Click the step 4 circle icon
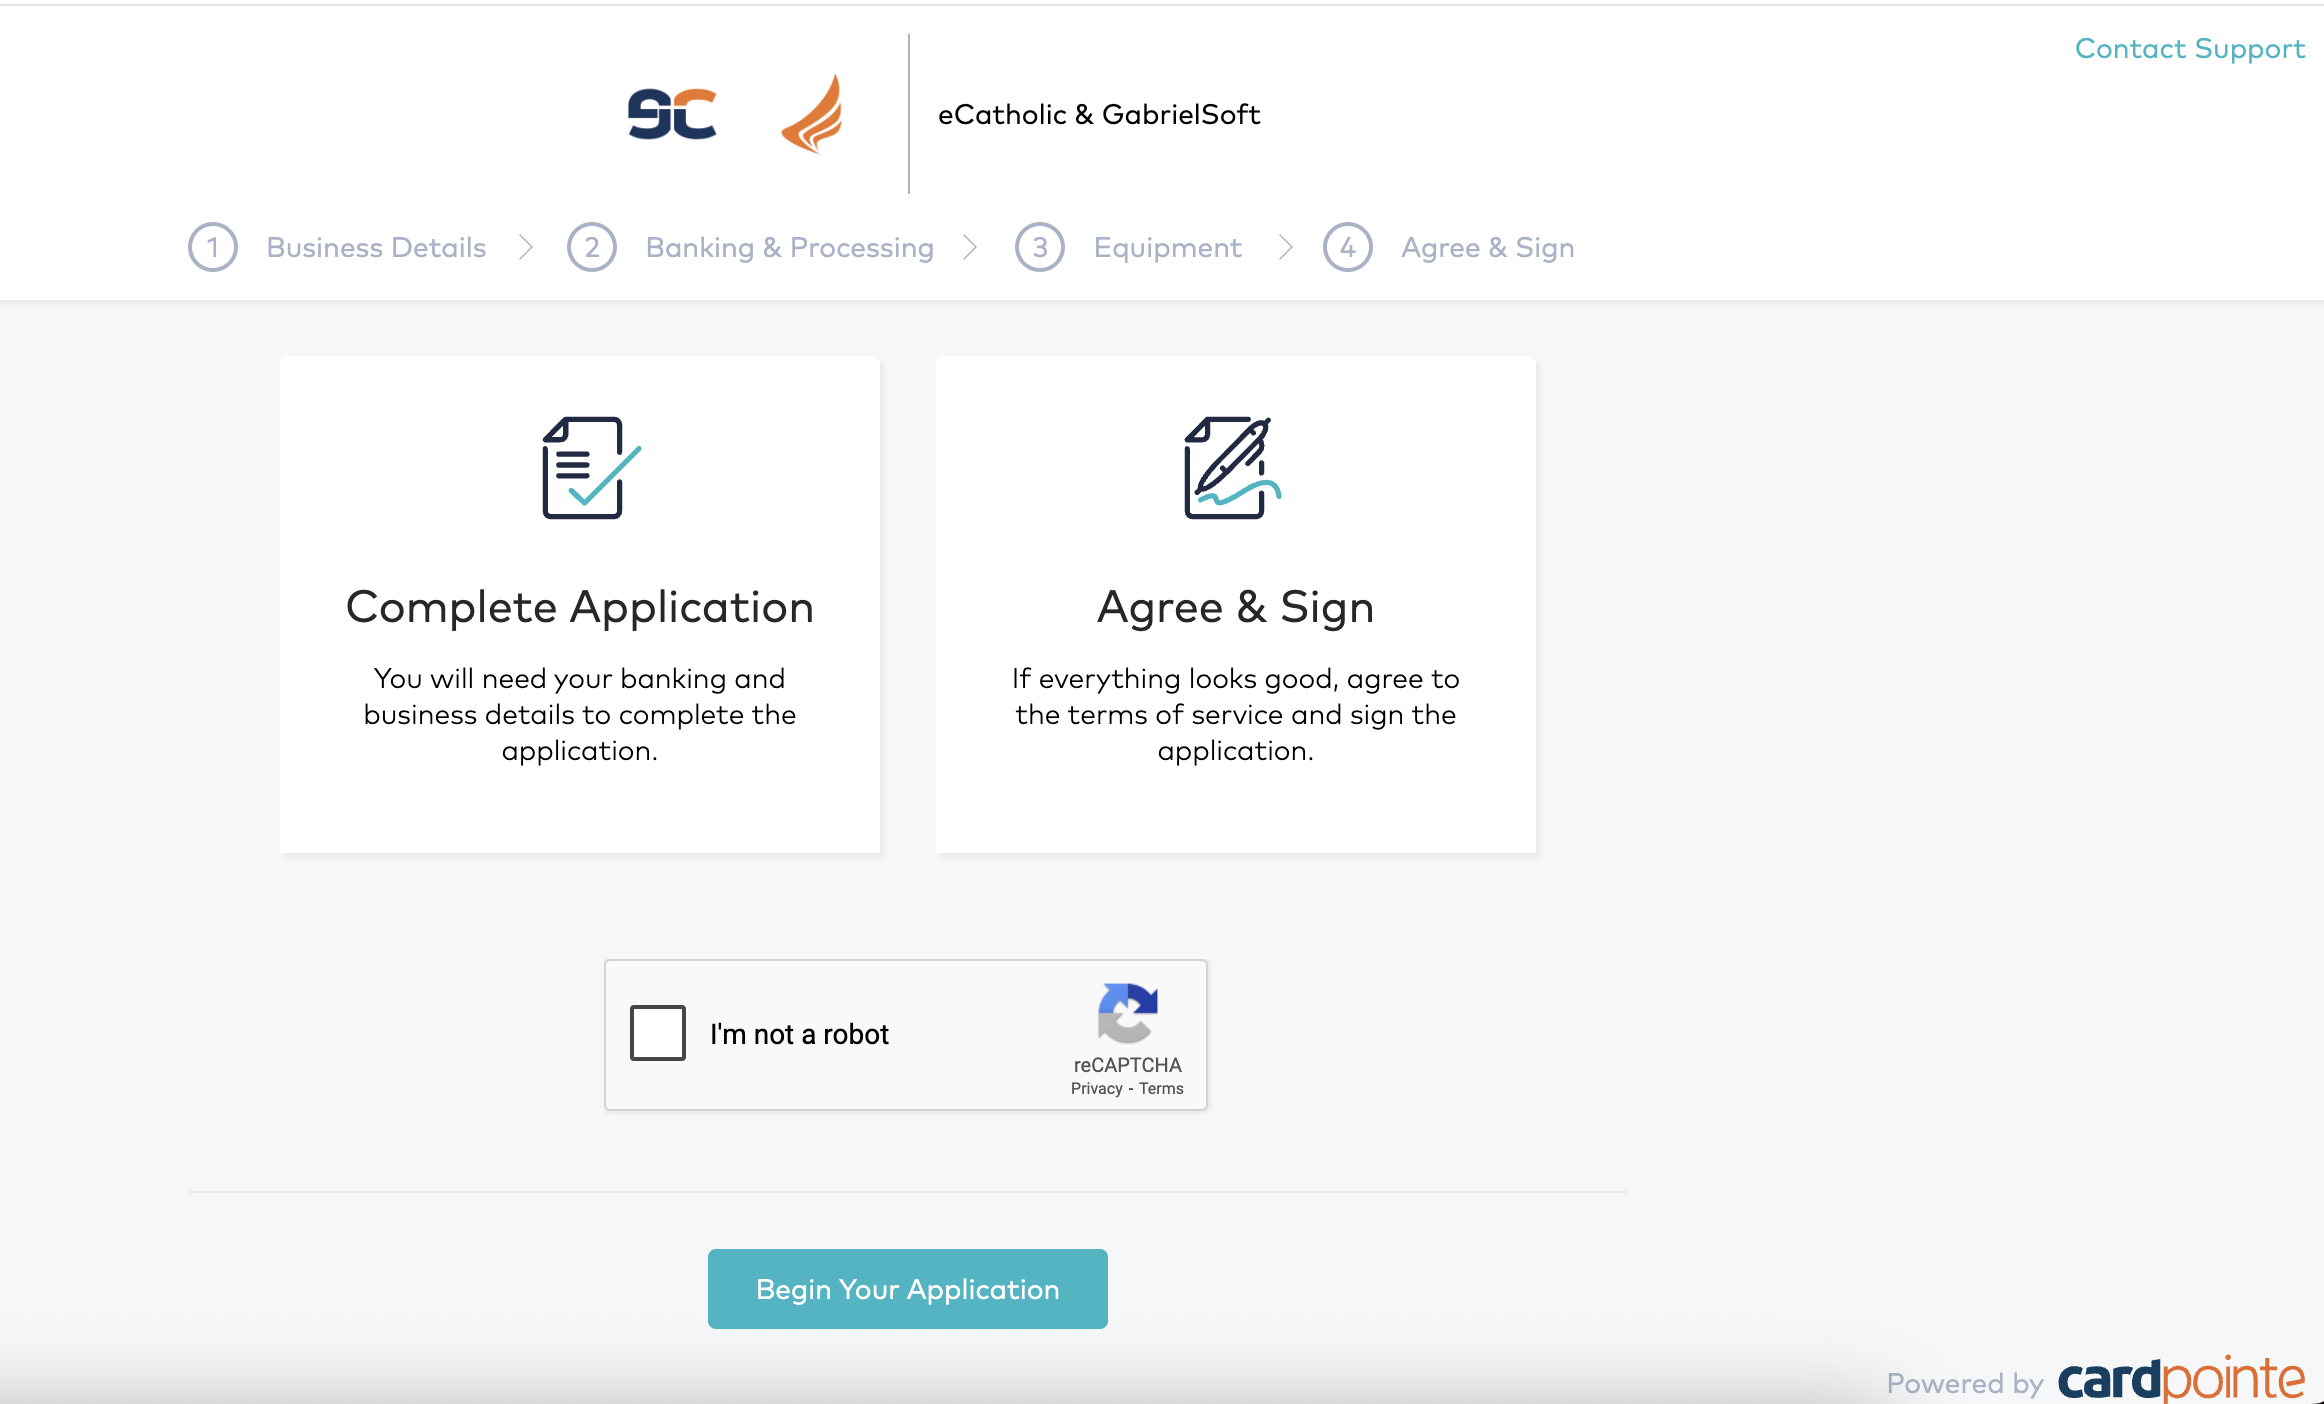 click(1348, 247)
